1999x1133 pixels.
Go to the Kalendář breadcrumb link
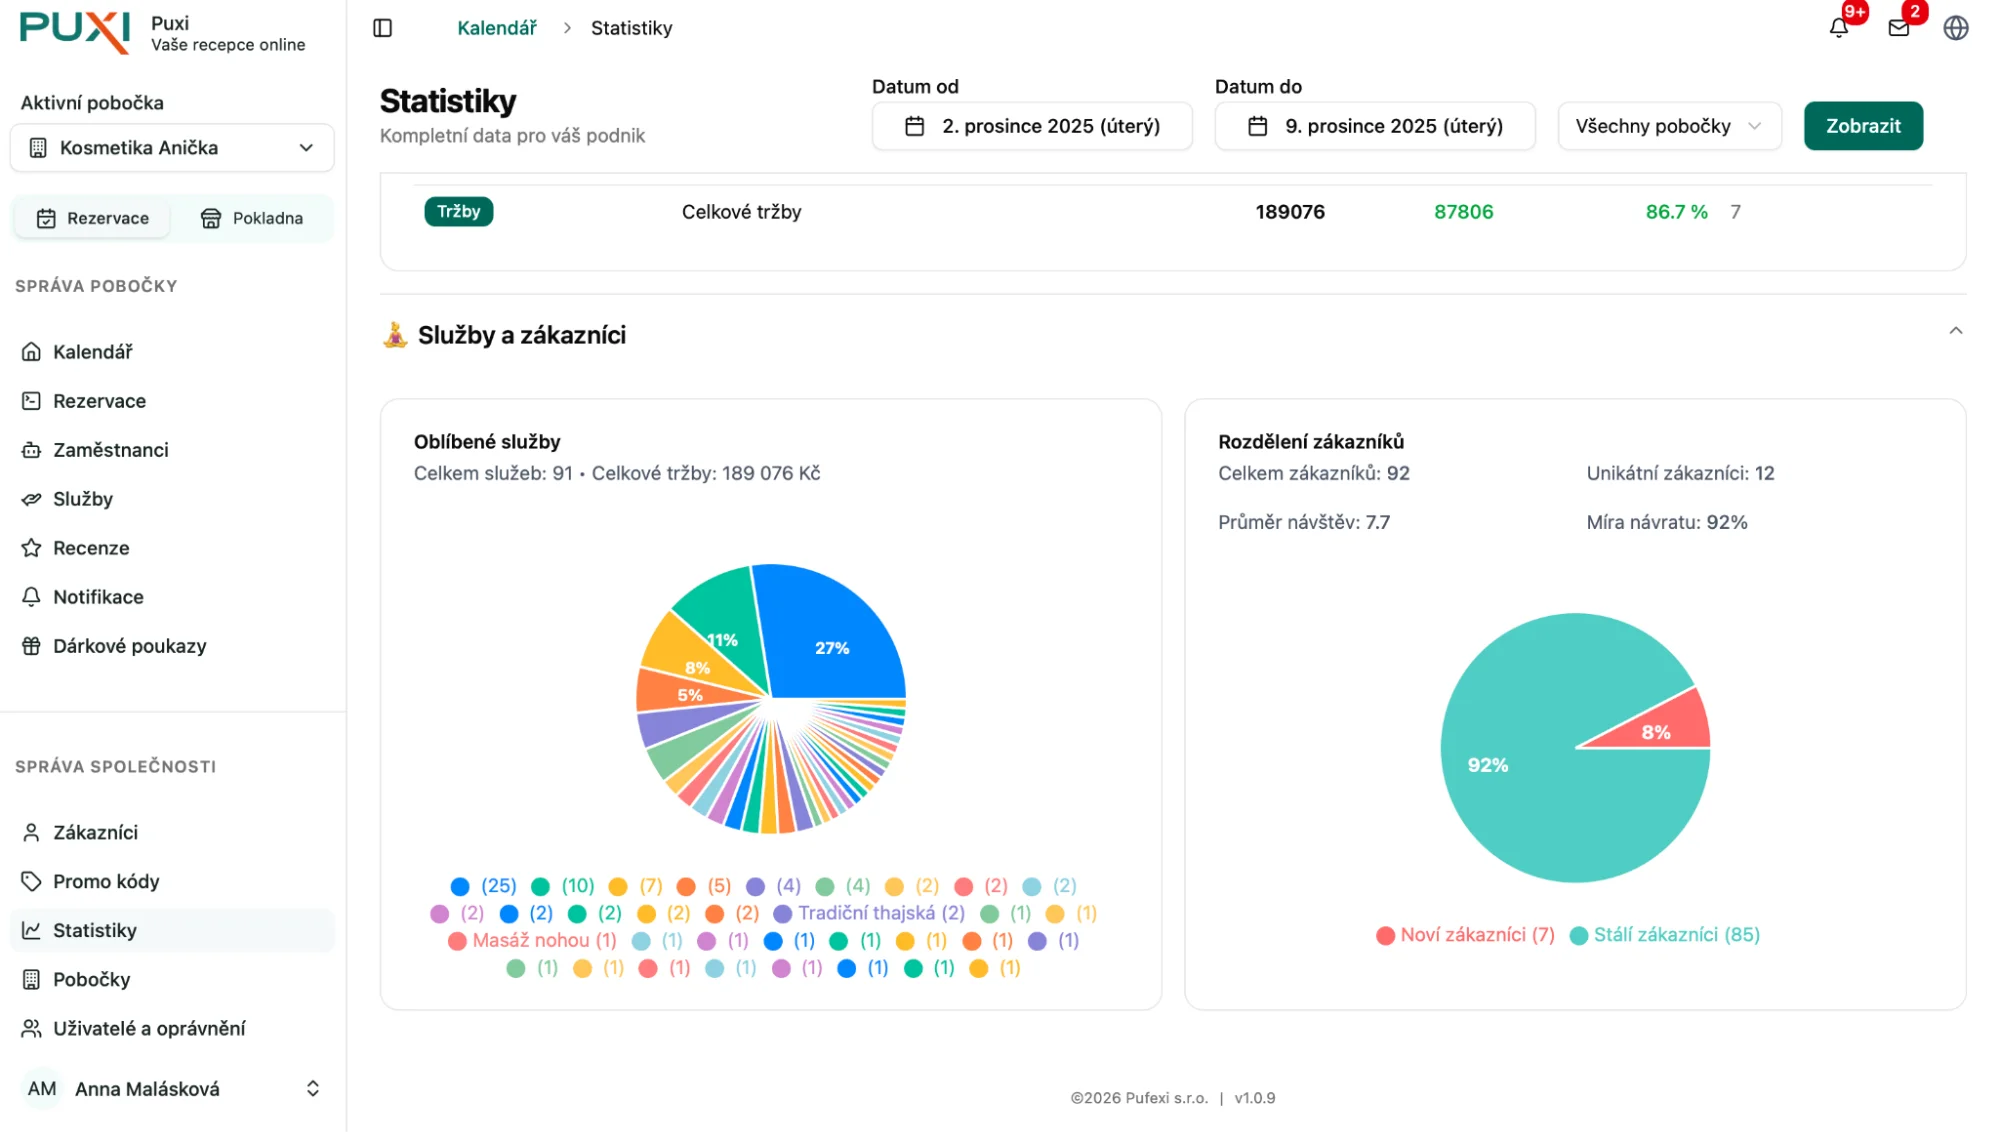pyautogui.click(x=496, y=28)
